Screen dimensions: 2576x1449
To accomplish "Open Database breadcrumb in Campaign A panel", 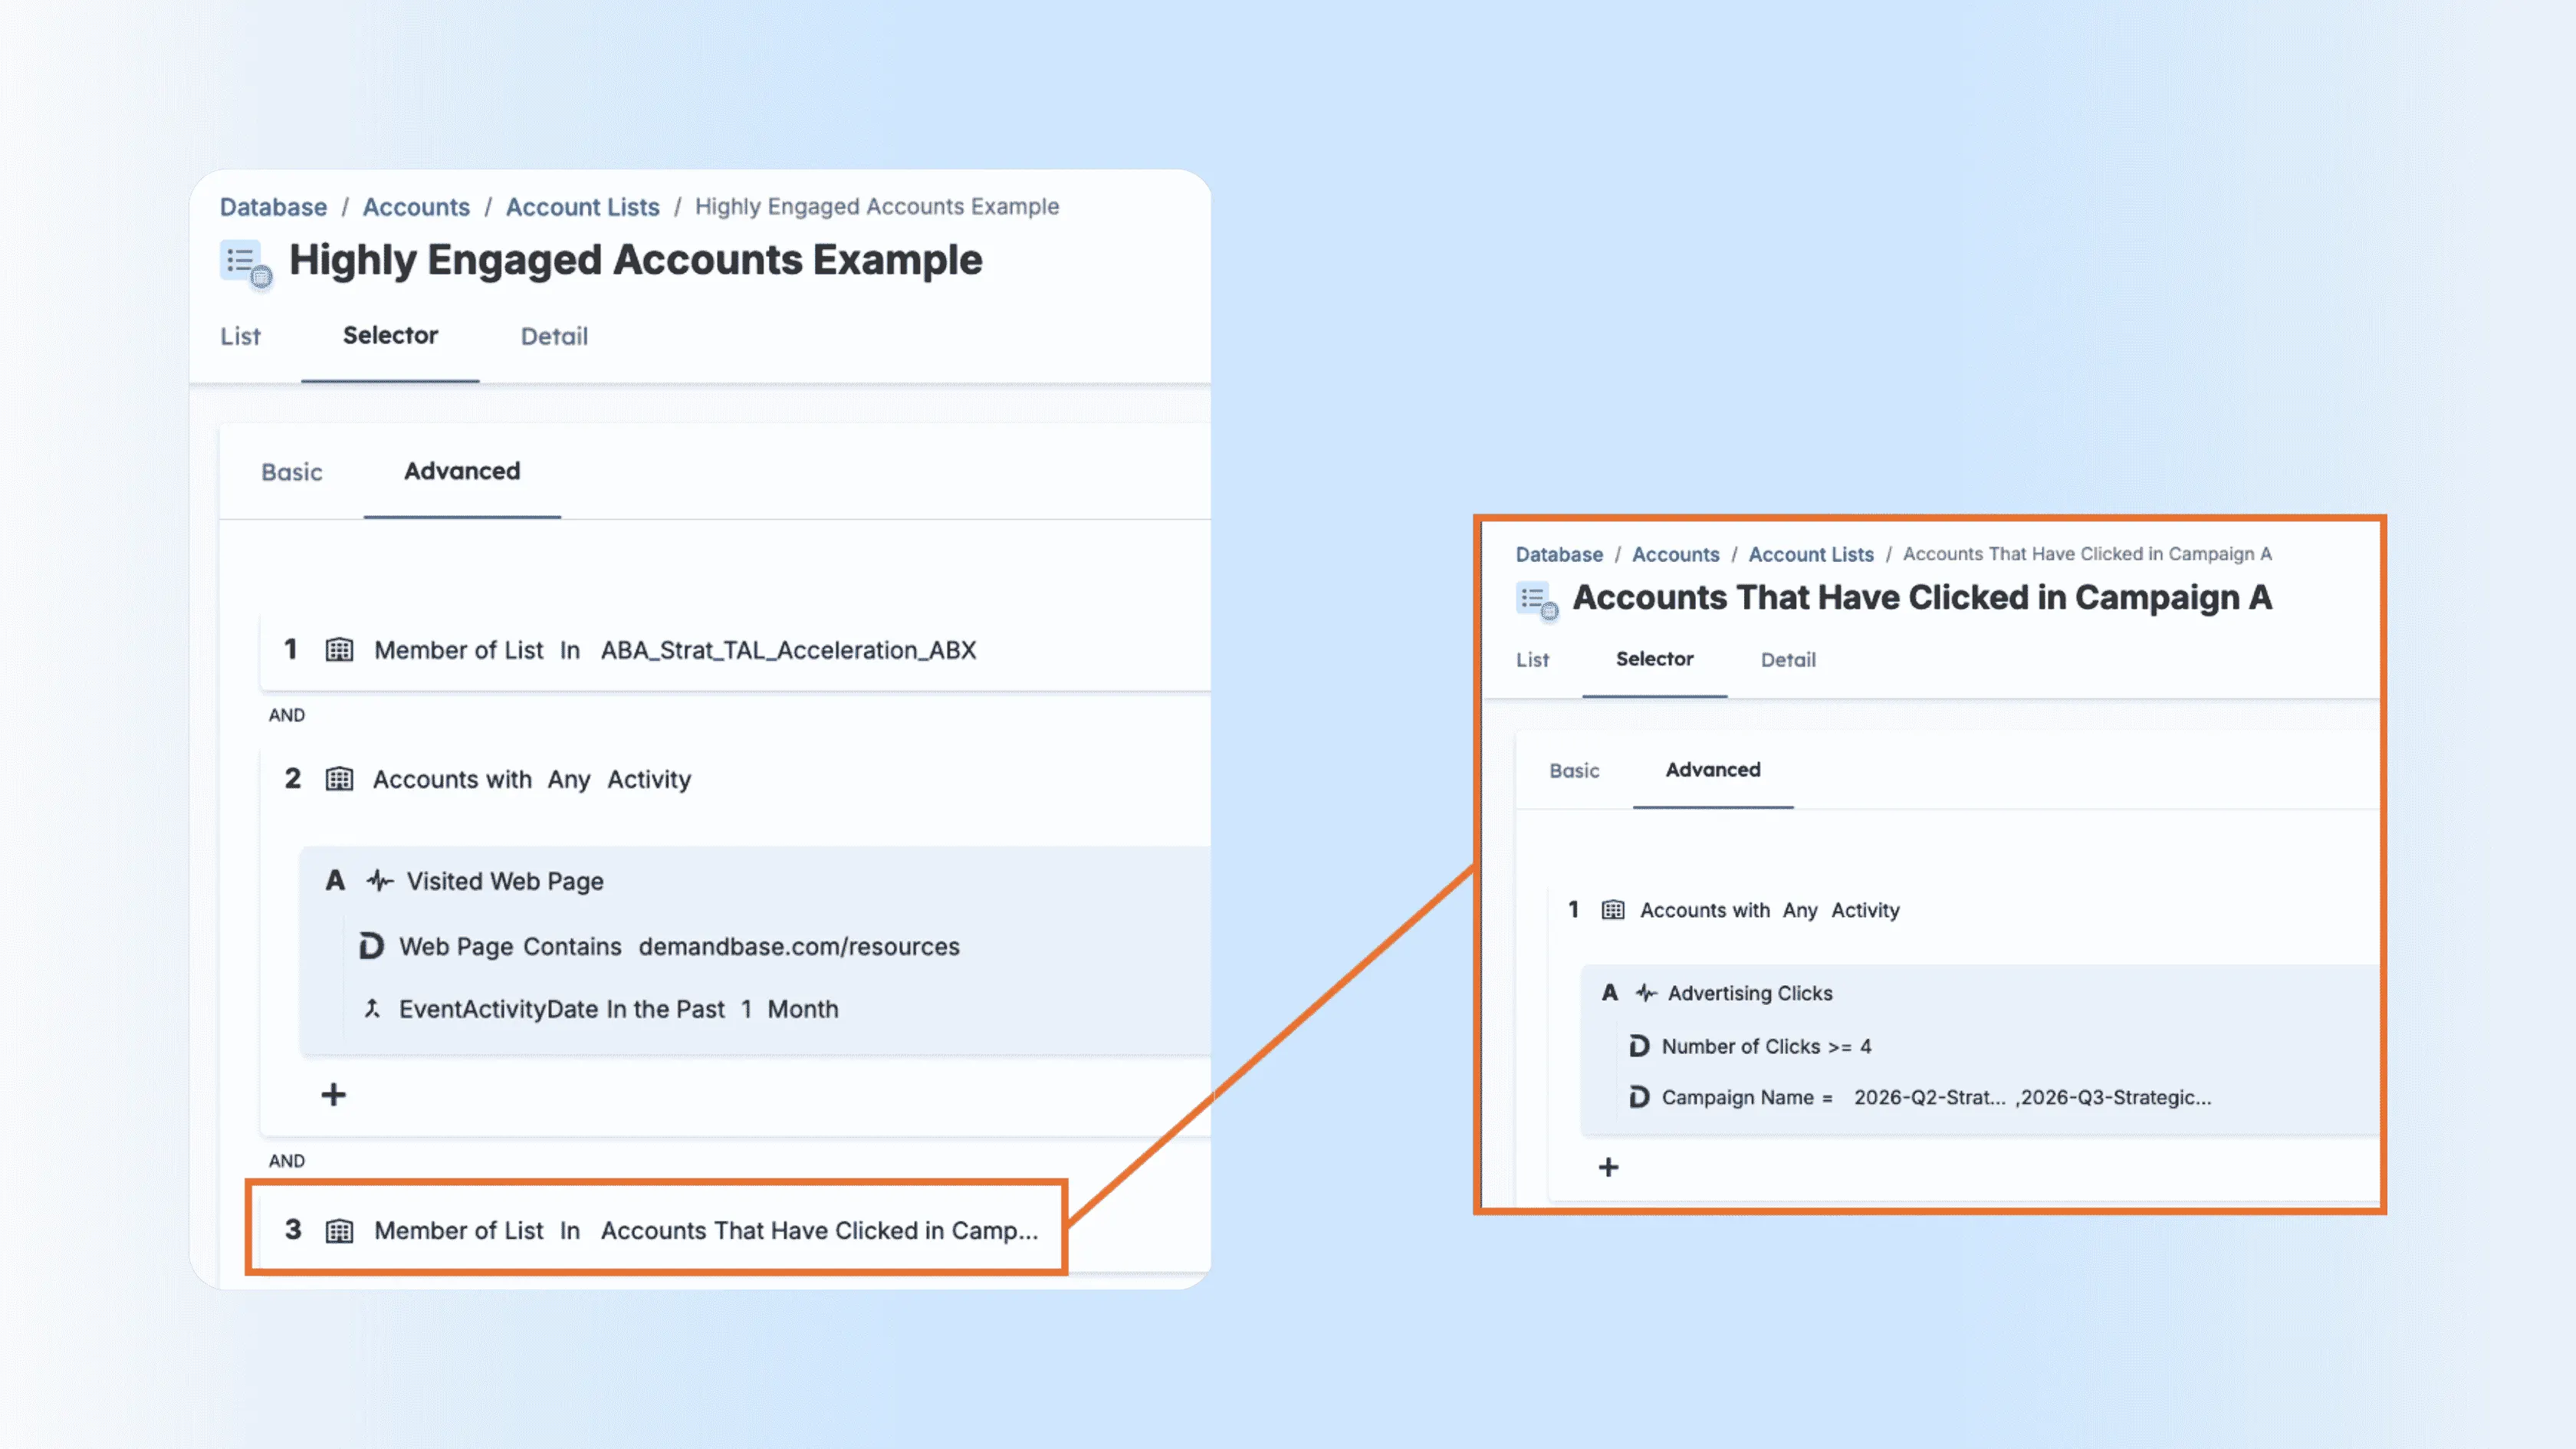I will pos(1559,554).
